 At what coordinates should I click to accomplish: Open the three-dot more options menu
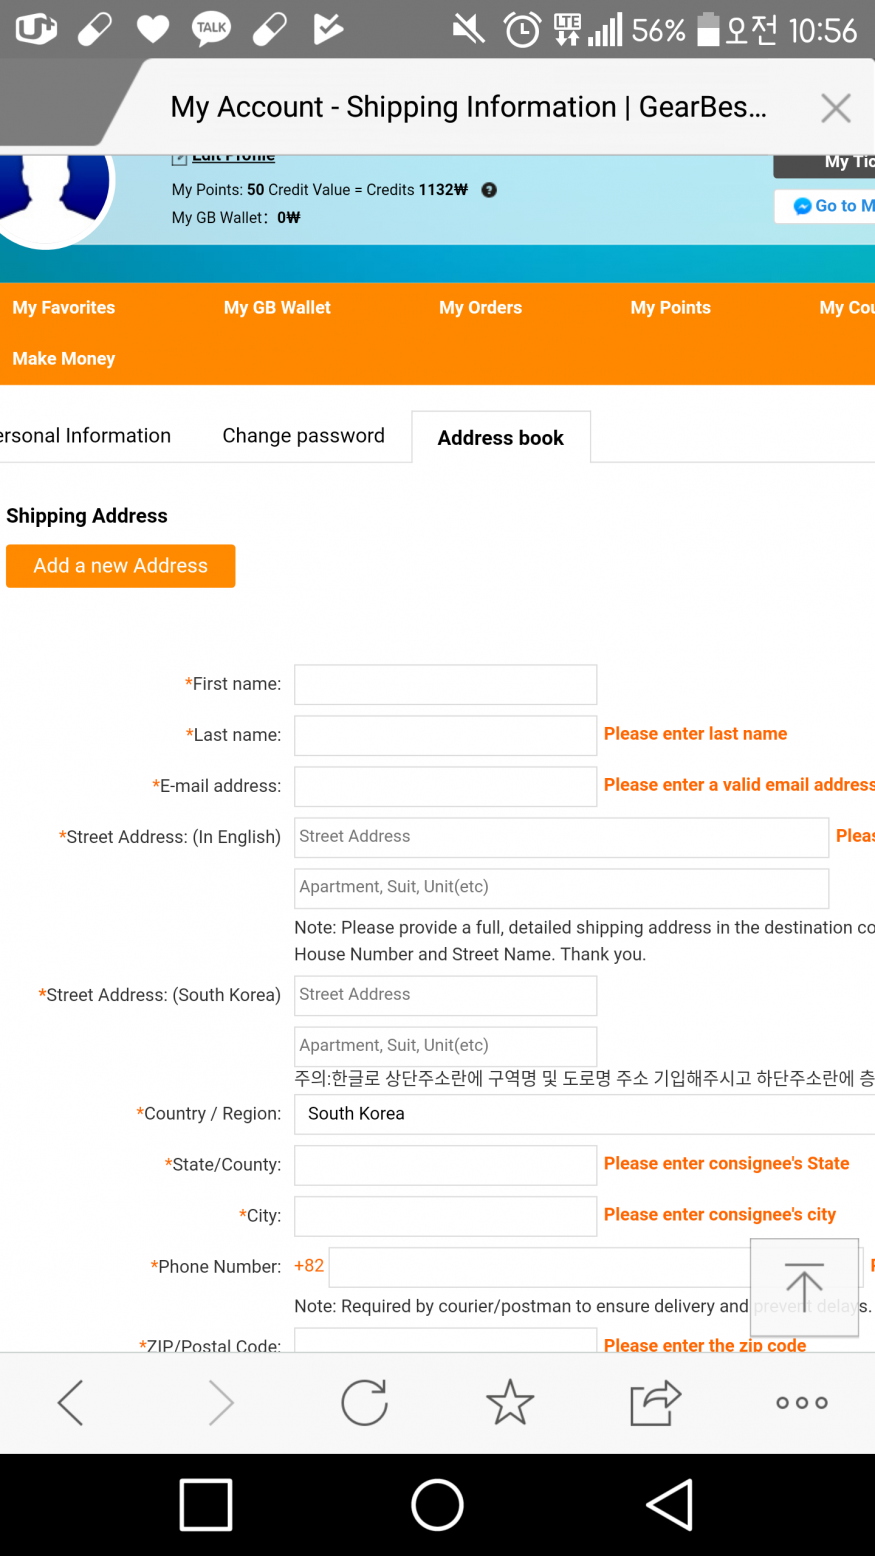[802, 1402]
